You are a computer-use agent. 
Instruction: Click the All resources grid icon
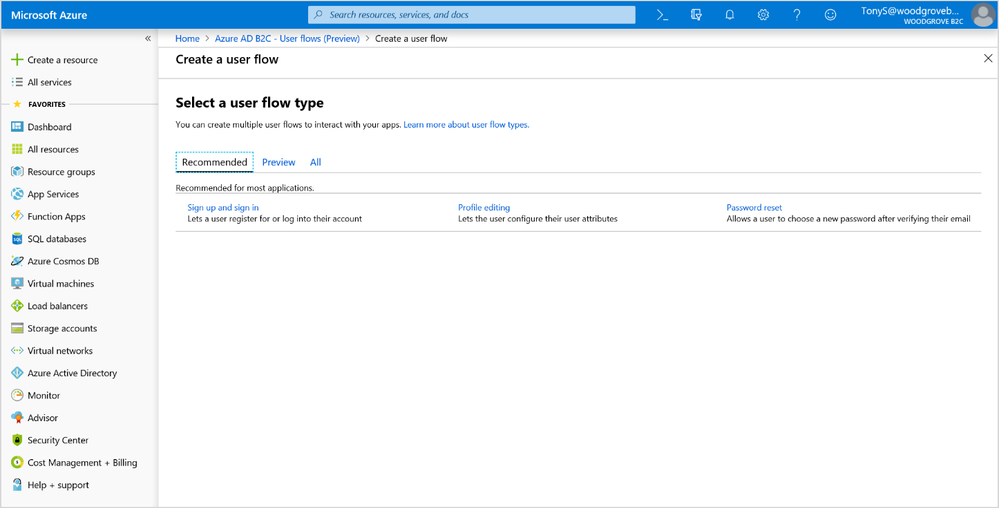tap(17, 149)
